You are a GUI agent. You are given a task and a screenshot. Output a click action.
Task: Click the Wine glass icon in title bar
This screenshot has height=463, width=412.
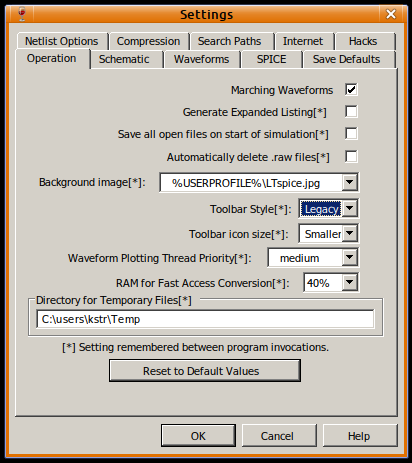pyautogui.click(x=22, y=14)
